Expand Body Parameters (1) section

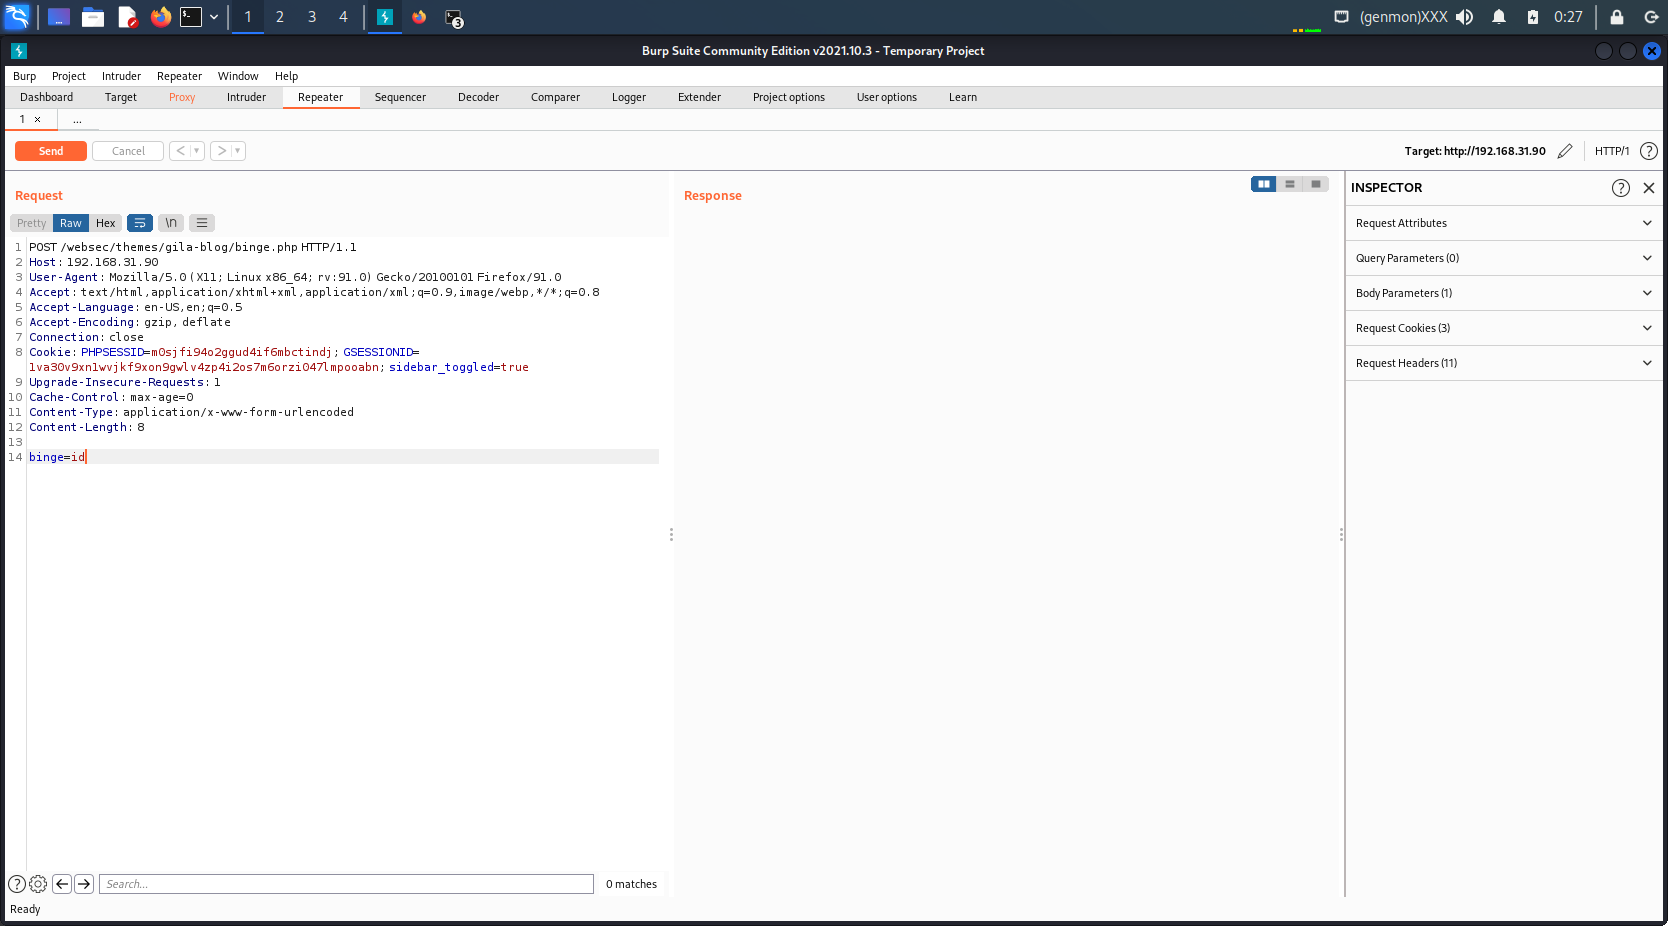click(1504, 293)
